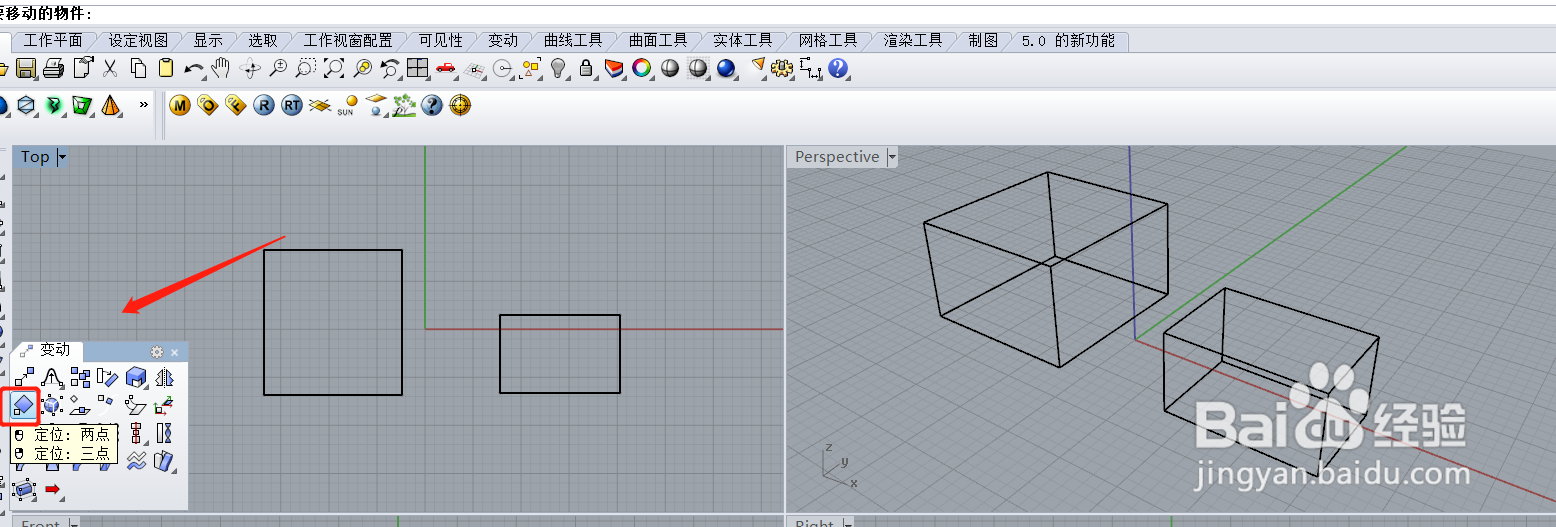
Task: Switch to the 工作平面 tab
Action: point(53,41)
